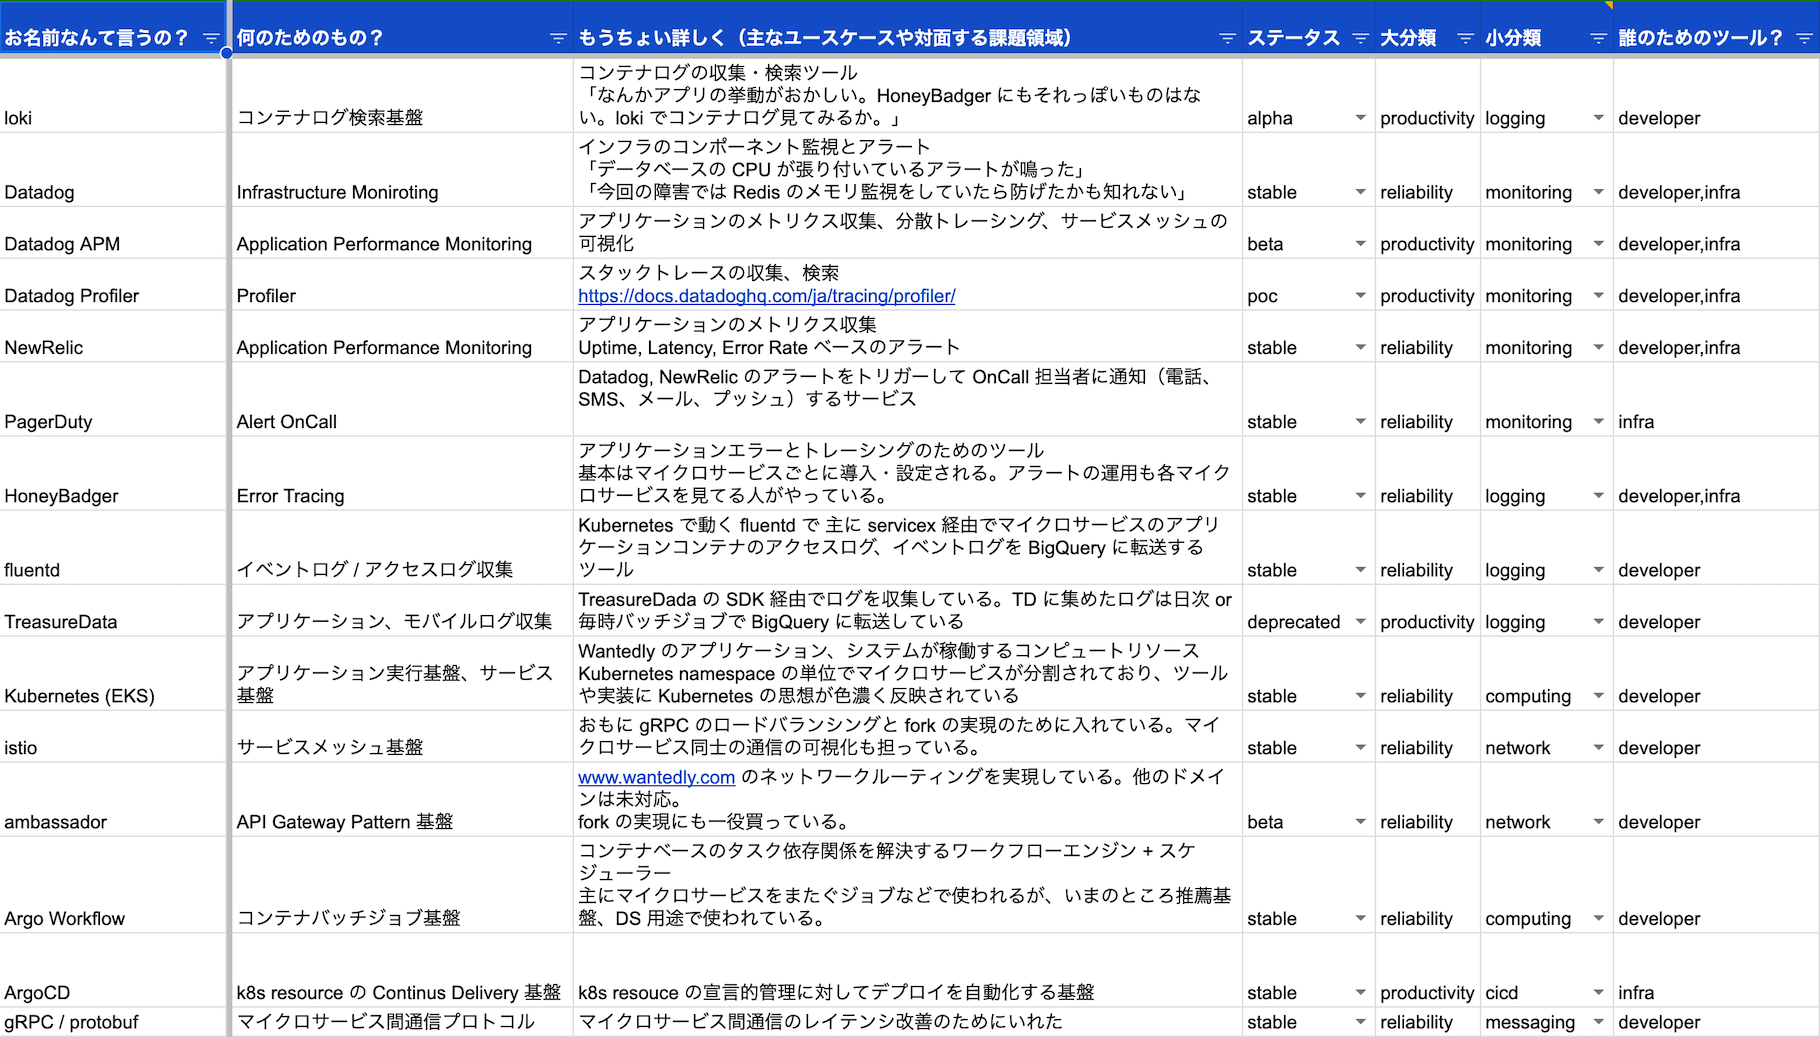
Task: Follow the www.wantedly.com hyperlink
Action: (x=656, y=777)
